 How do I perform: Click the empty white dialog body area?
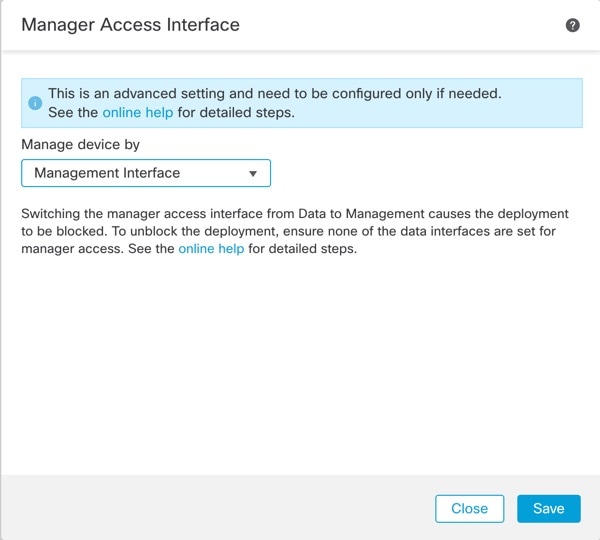coord(300,364)
